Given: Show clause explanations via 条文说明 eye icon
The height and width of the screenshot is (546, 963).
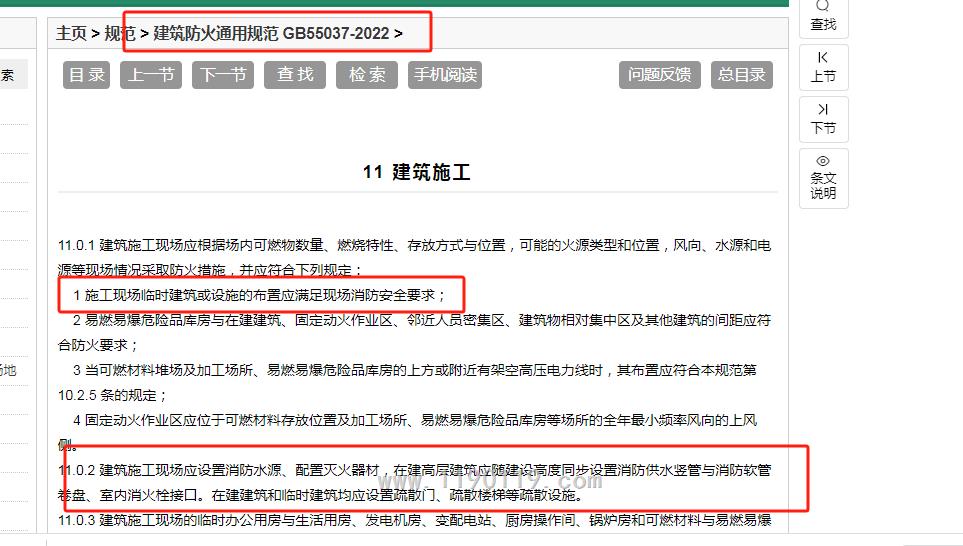Looking at the screenshot, I should (823, 161).
